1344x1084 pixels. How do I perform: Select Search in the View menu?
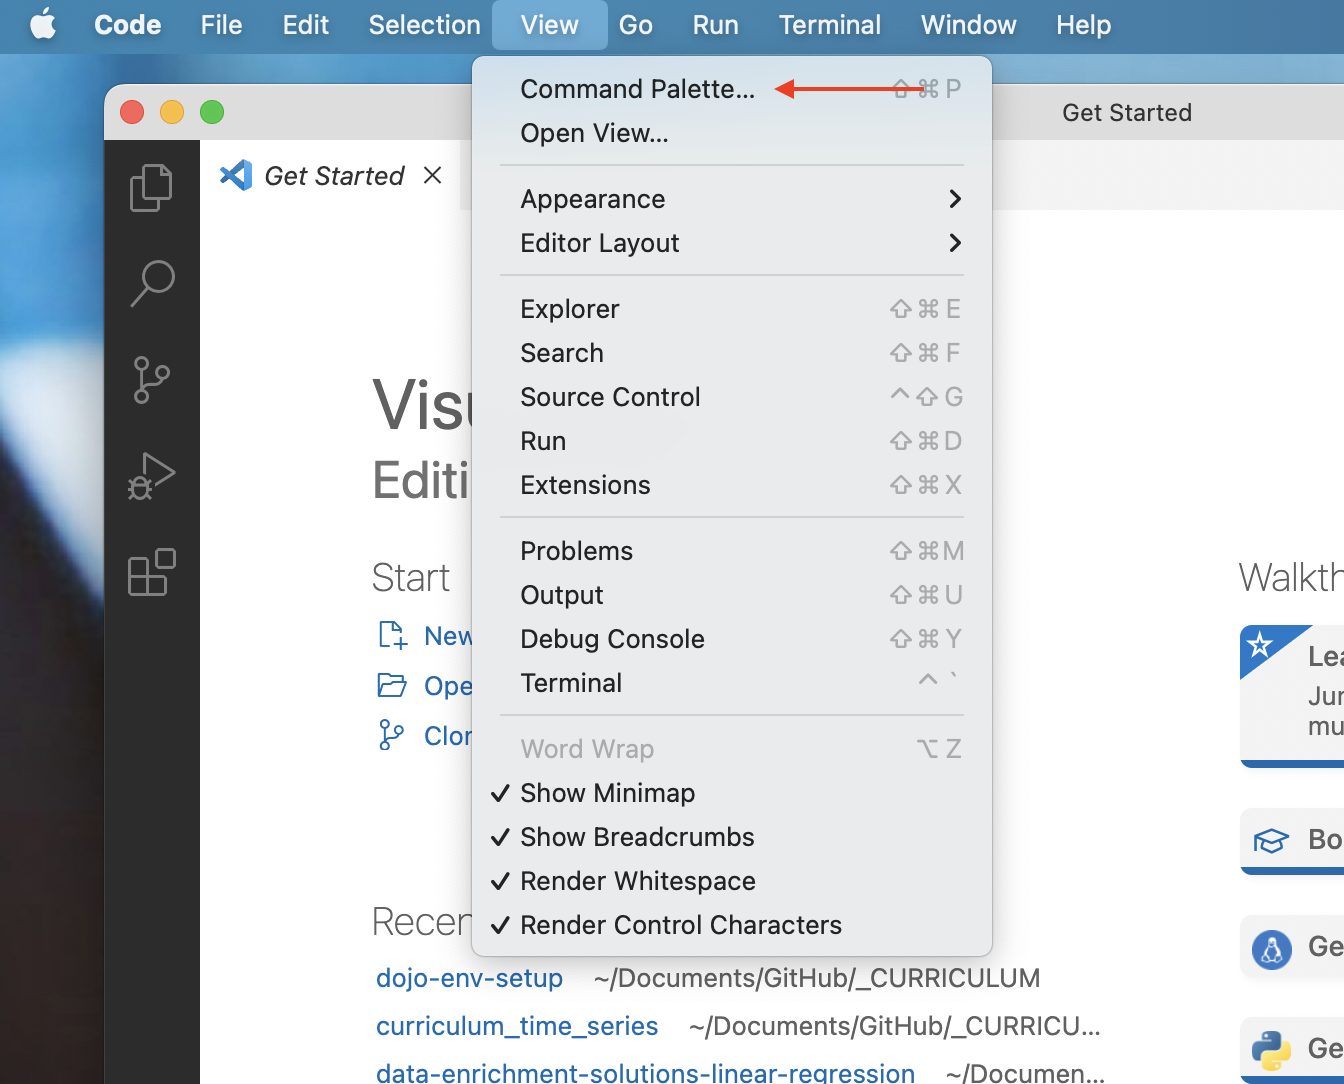point(732,353)
